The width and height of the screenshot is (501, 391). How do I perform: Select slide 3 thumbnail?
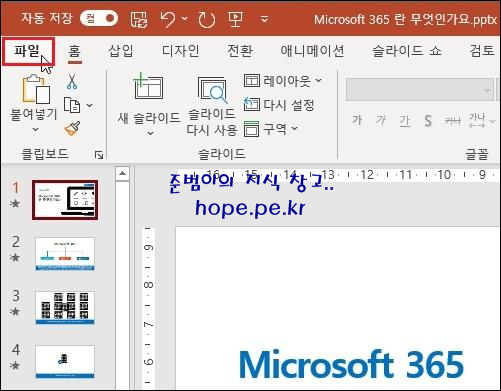pyautogui.click(x=65, y=308)
